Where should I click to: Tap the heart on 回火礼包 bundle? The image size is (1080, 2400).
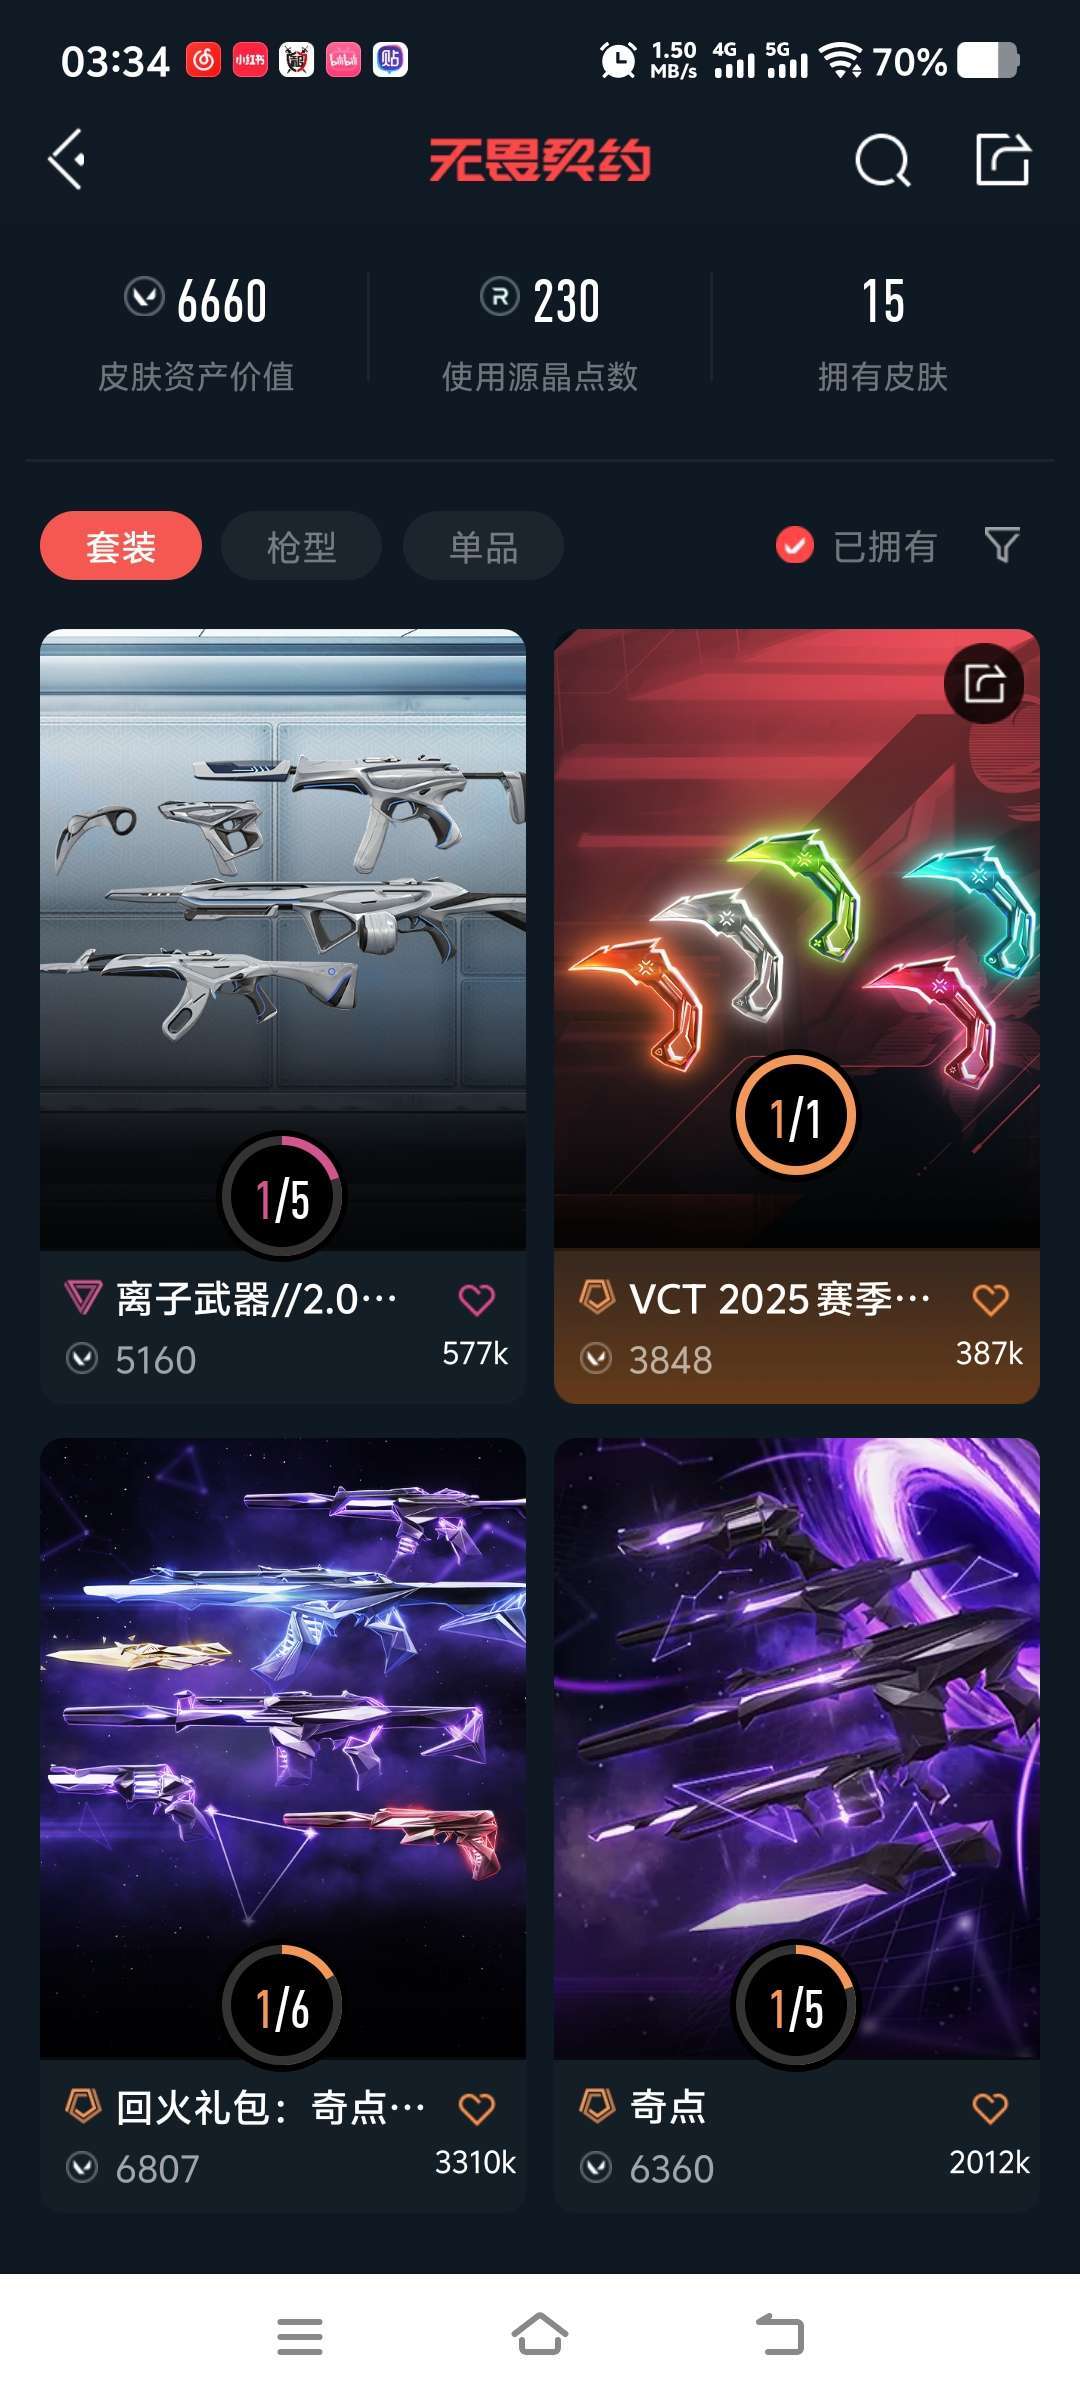(x=476, y=2108)
